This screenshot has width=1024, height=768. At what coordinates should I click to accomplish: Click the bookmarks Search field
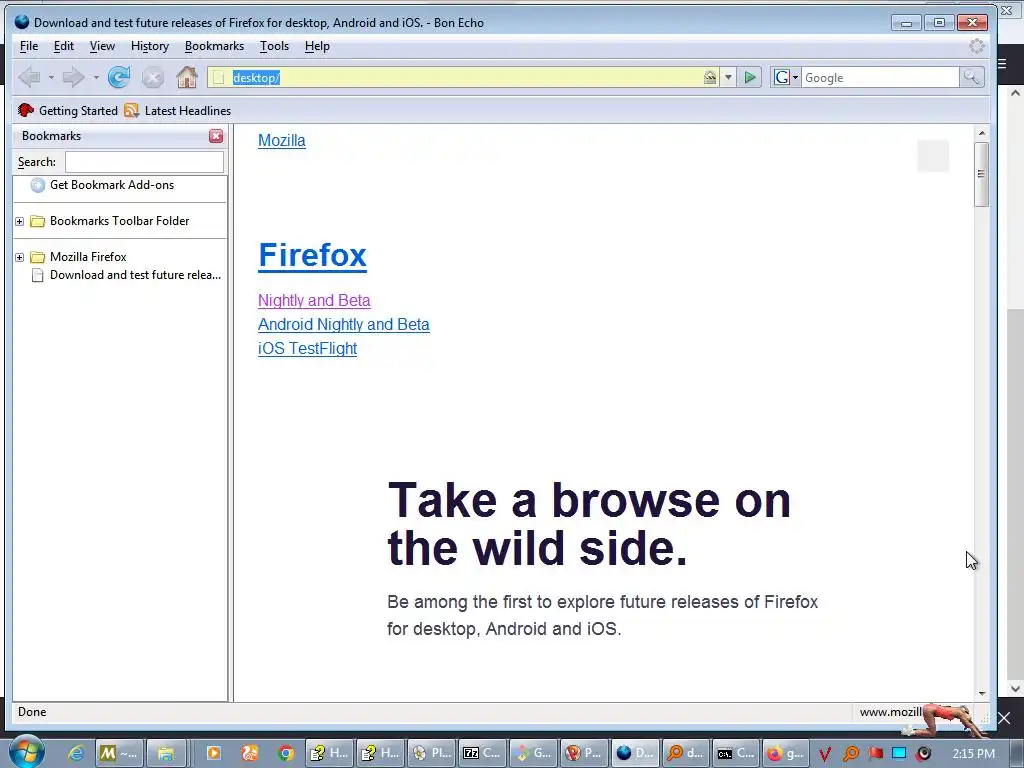pos(144,162)
